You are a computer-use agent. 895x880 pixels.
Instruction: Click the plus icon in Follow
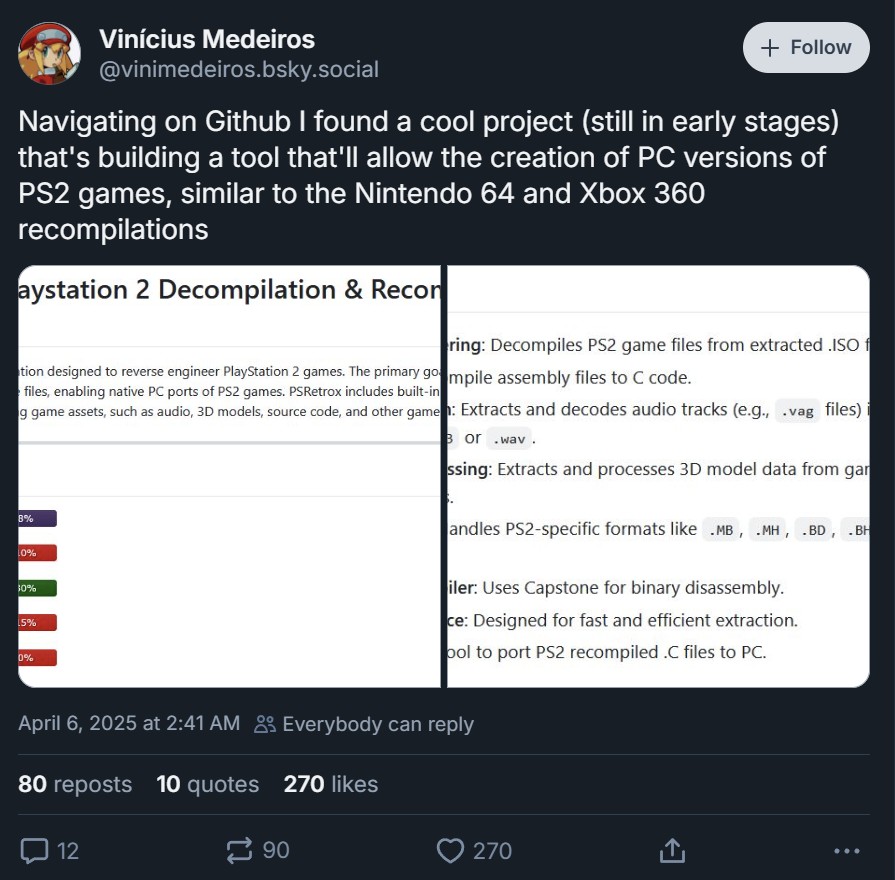[769, 48]
